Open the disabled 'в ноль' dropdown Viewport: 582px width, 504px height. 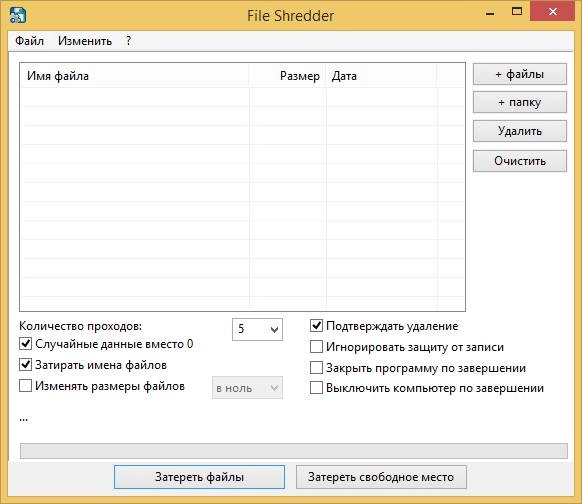[247, 388]
